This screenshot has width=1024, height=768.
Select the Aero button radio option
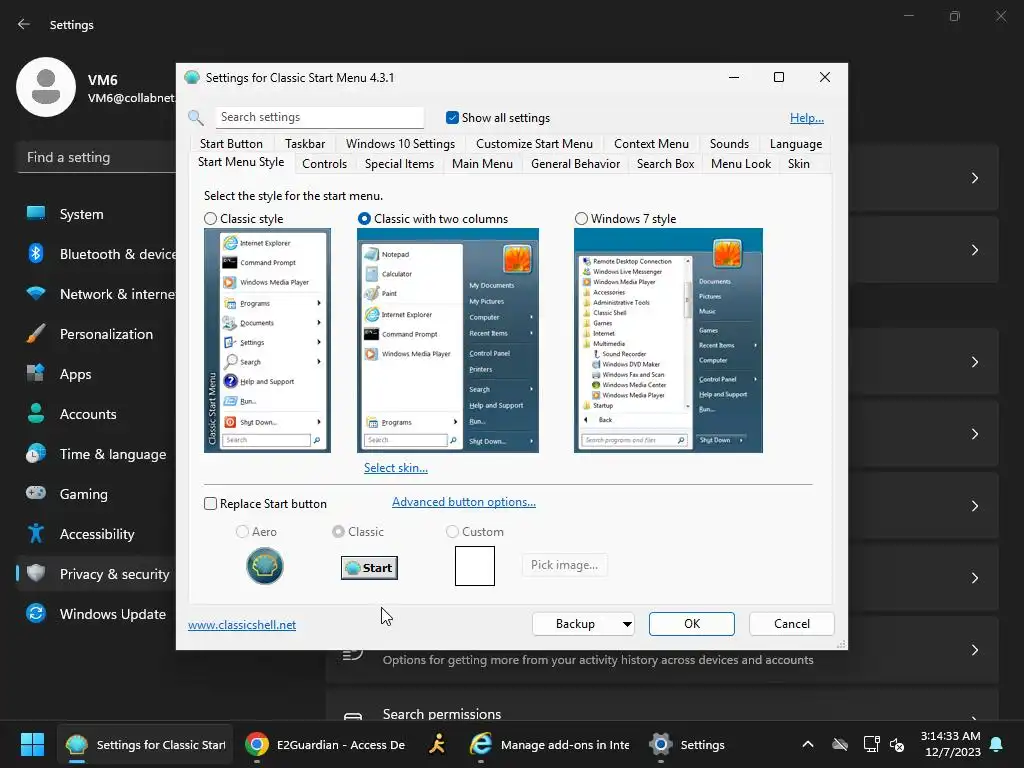[242, 532]
